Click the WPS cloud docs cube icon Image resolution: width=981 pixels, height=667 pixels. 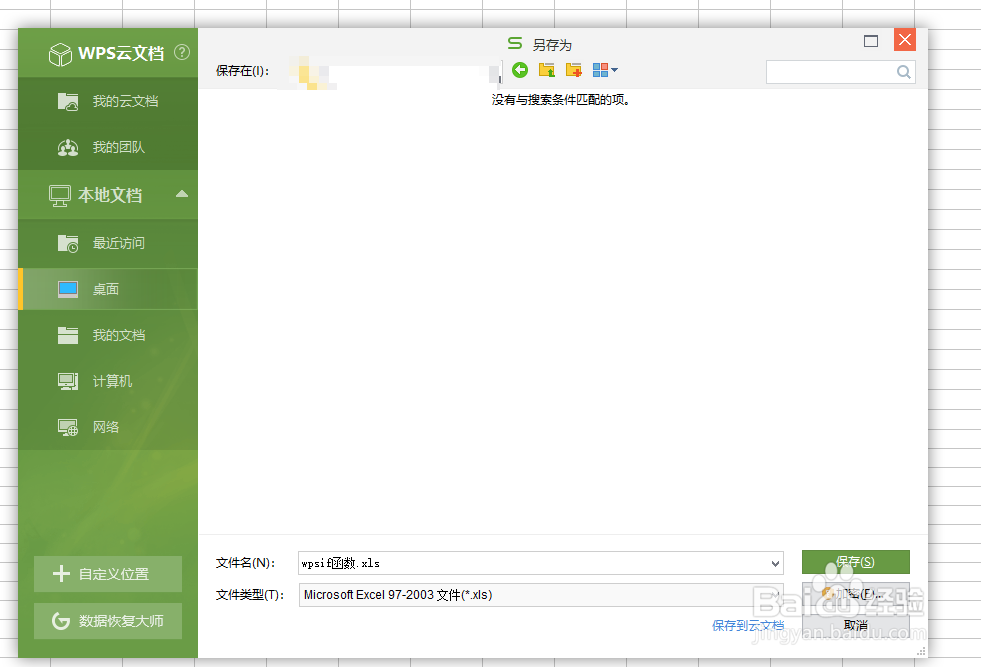pyautogui.click(x=60, y=54)
